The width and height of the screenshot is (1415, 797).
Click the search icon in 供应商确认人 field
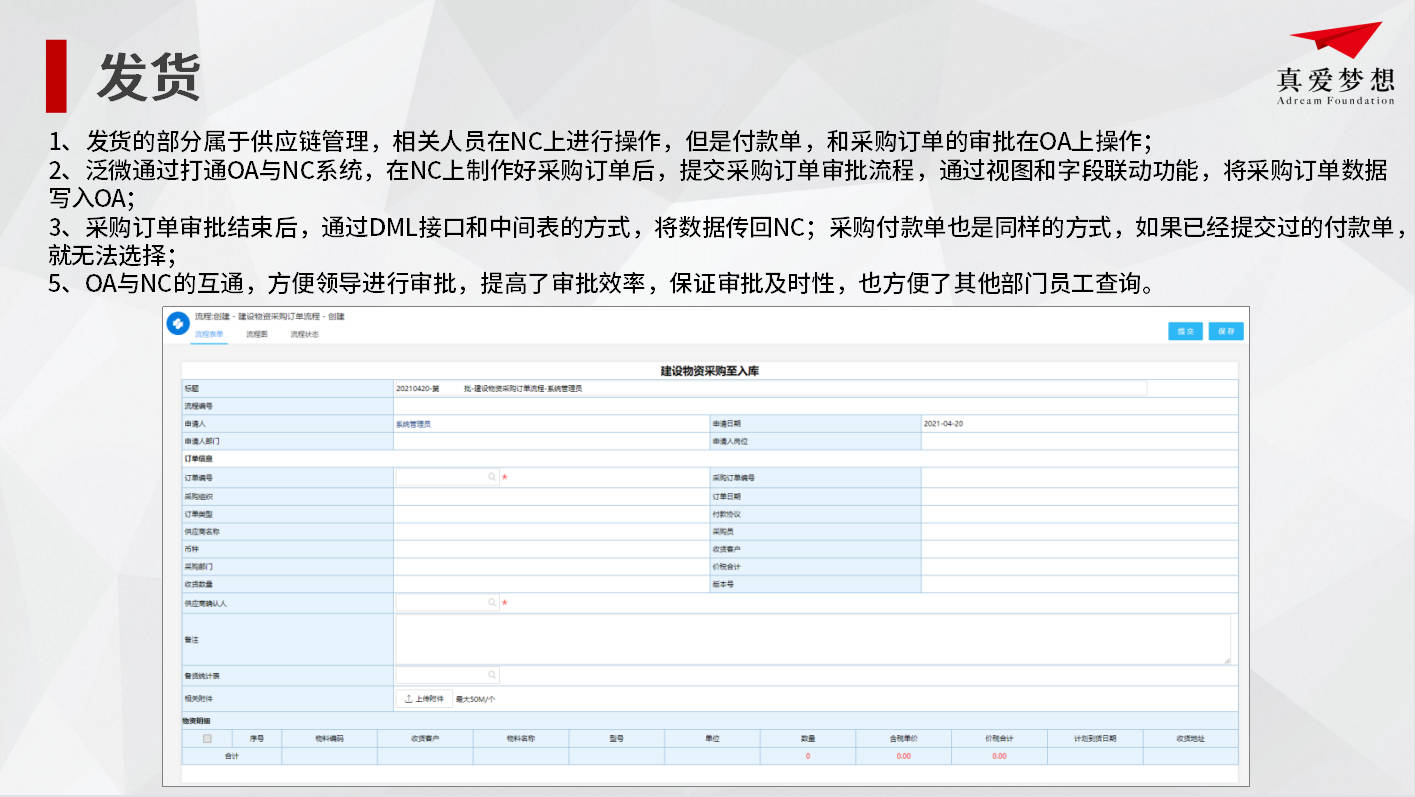(492, 603)
